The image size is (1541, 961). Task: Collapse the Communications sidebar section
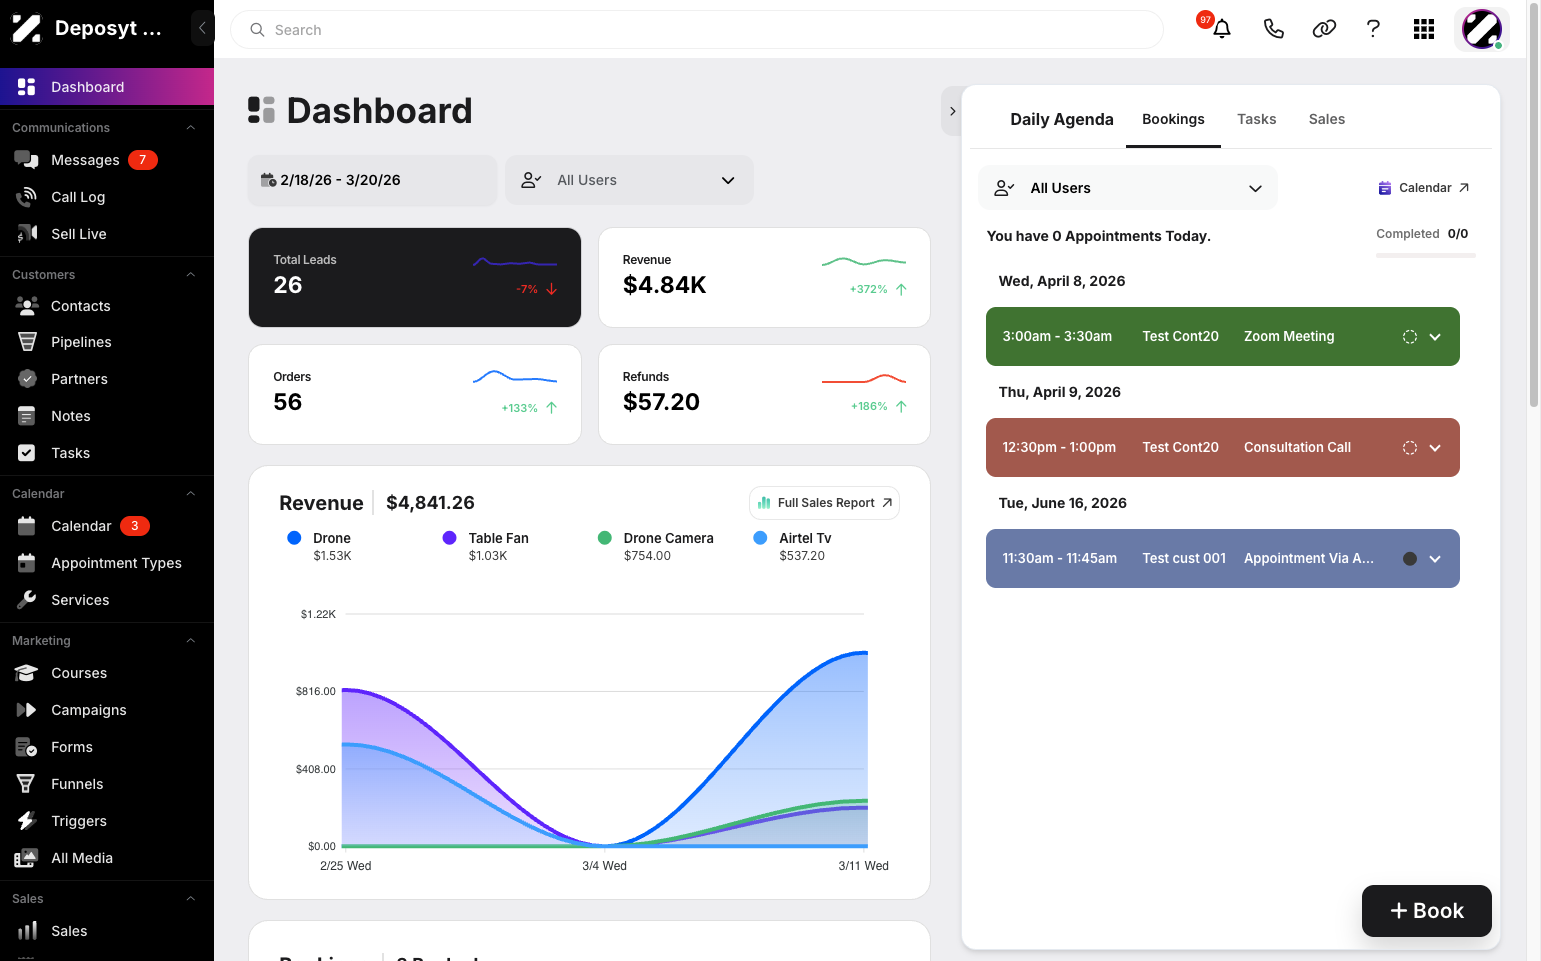coord(190,128)
